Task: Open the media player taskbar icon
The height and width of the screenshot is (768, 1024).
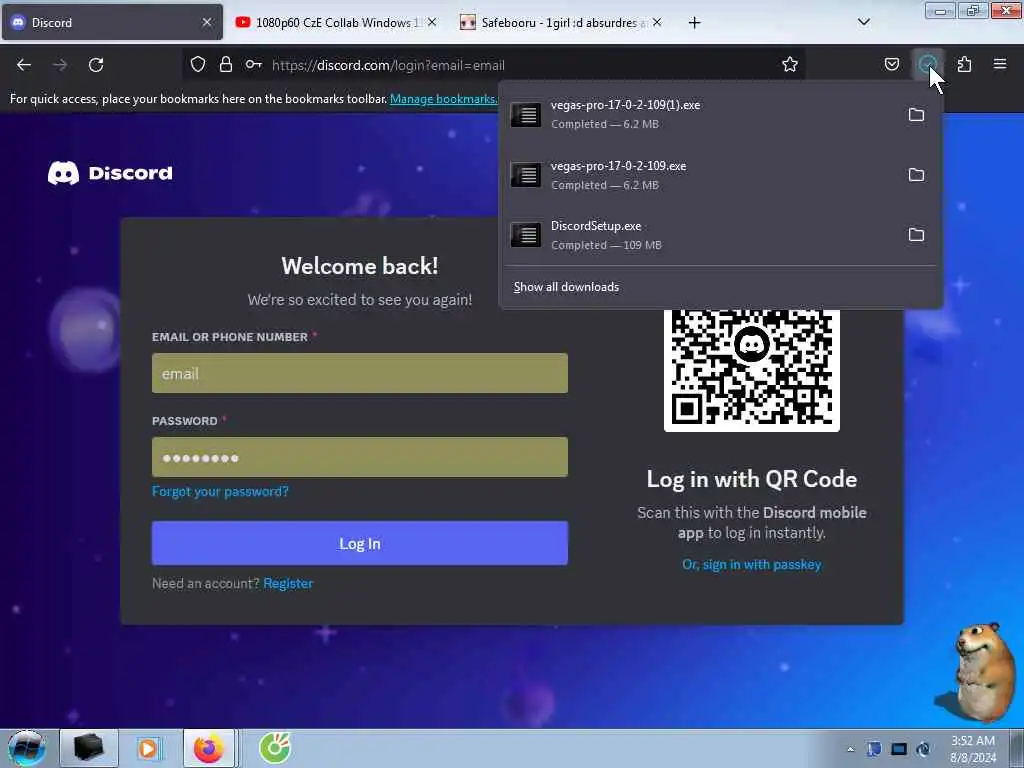Action: coord(148,748)
